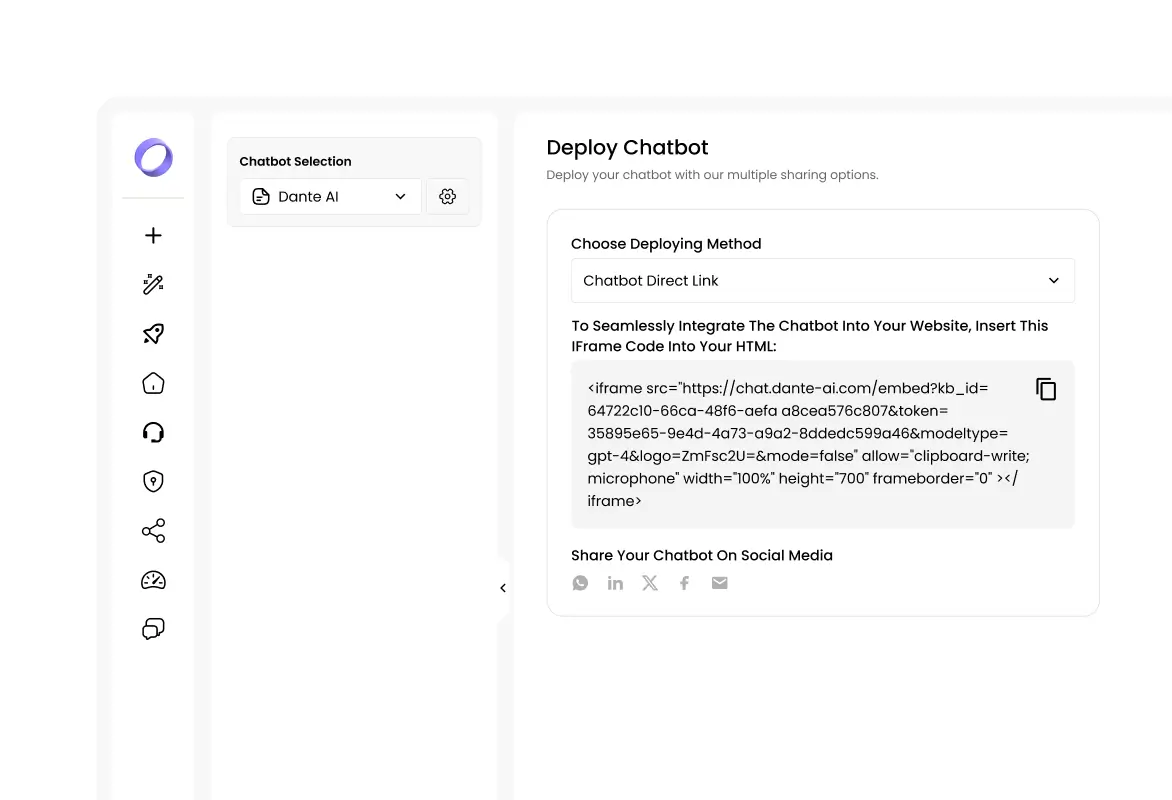Image resolution: width=1172 pixels, height=800 pixels.
Task: Share chatbot via email icon
Action: pos(719,583)
